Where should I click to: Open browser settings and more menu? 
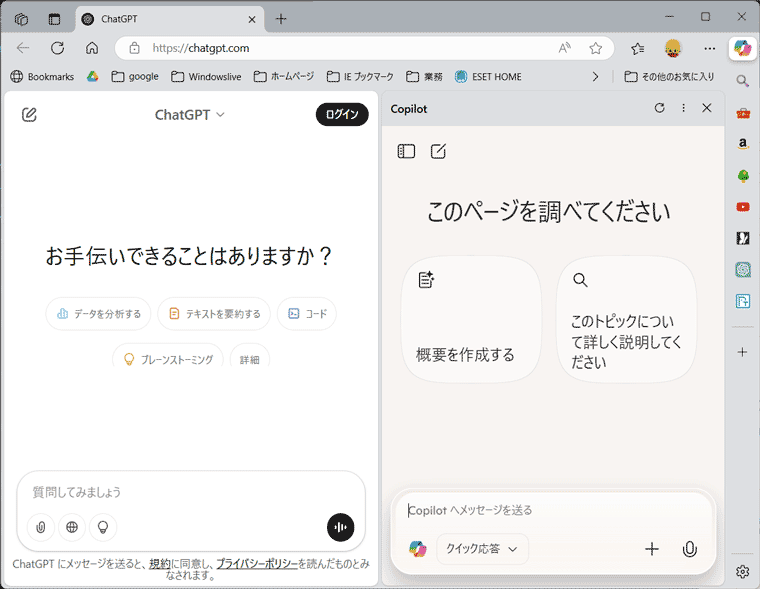point(710,48)
